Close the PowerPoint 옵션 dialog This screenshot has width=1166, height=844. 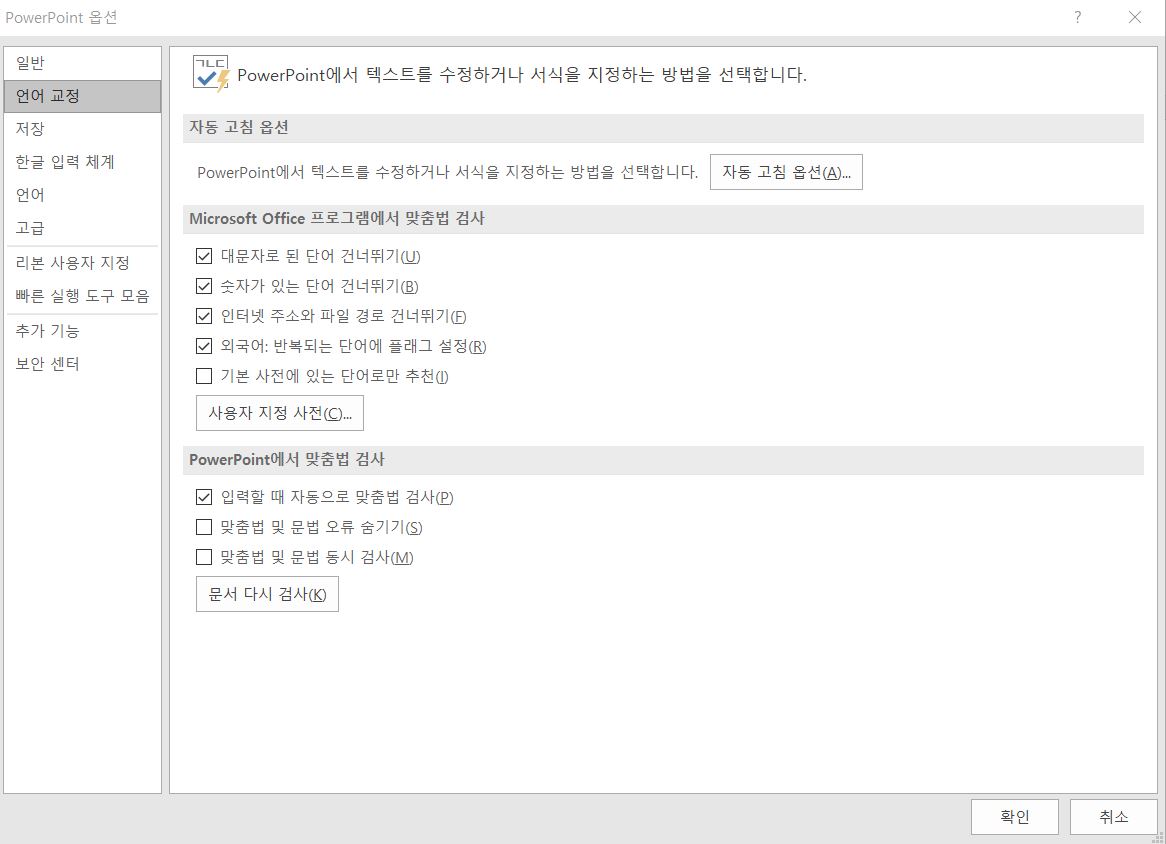click(1135, 17)
